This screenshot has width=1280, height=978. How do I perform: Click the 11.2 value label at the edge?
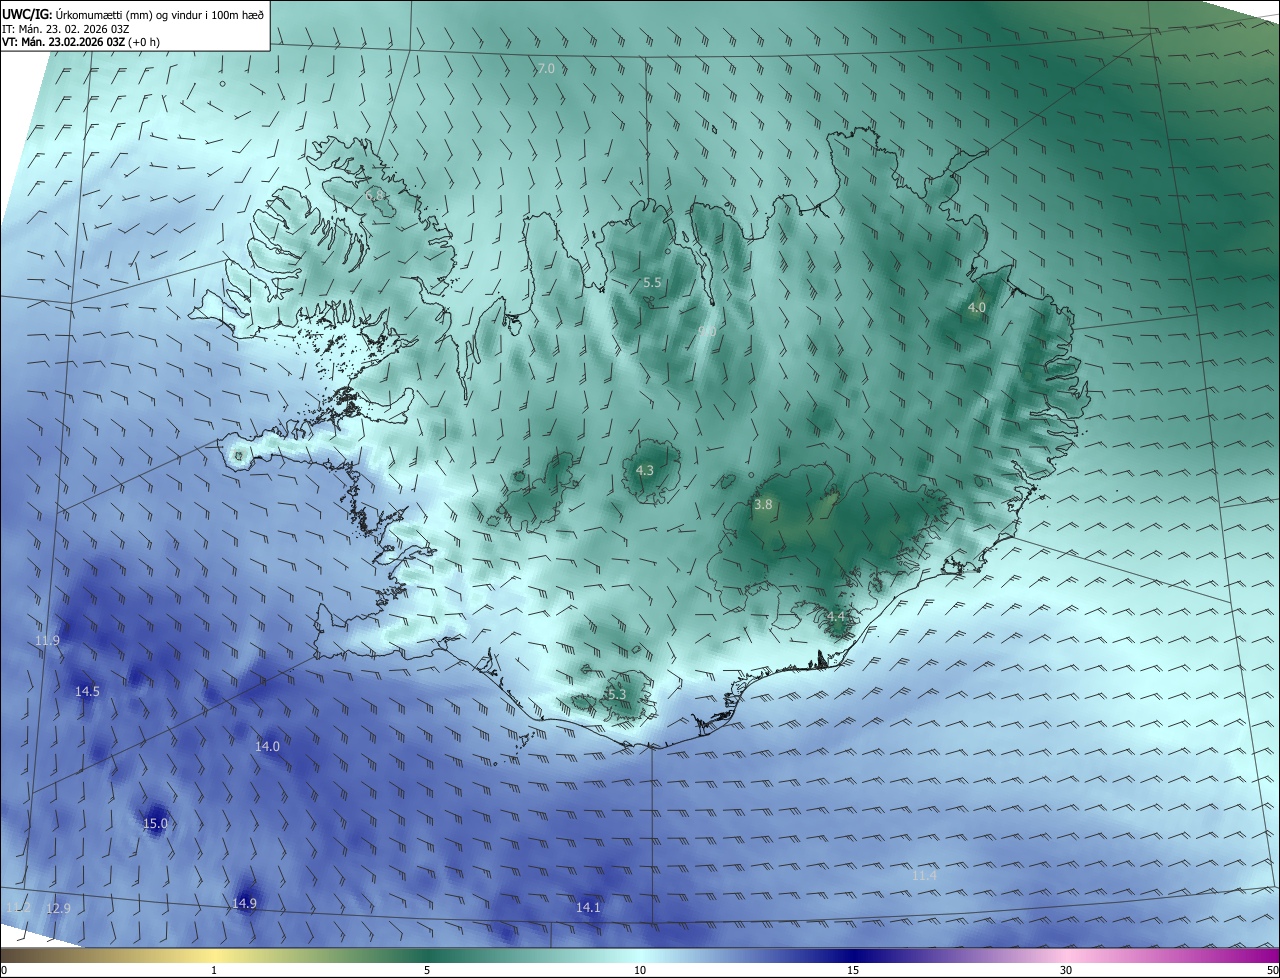(18, 907)
